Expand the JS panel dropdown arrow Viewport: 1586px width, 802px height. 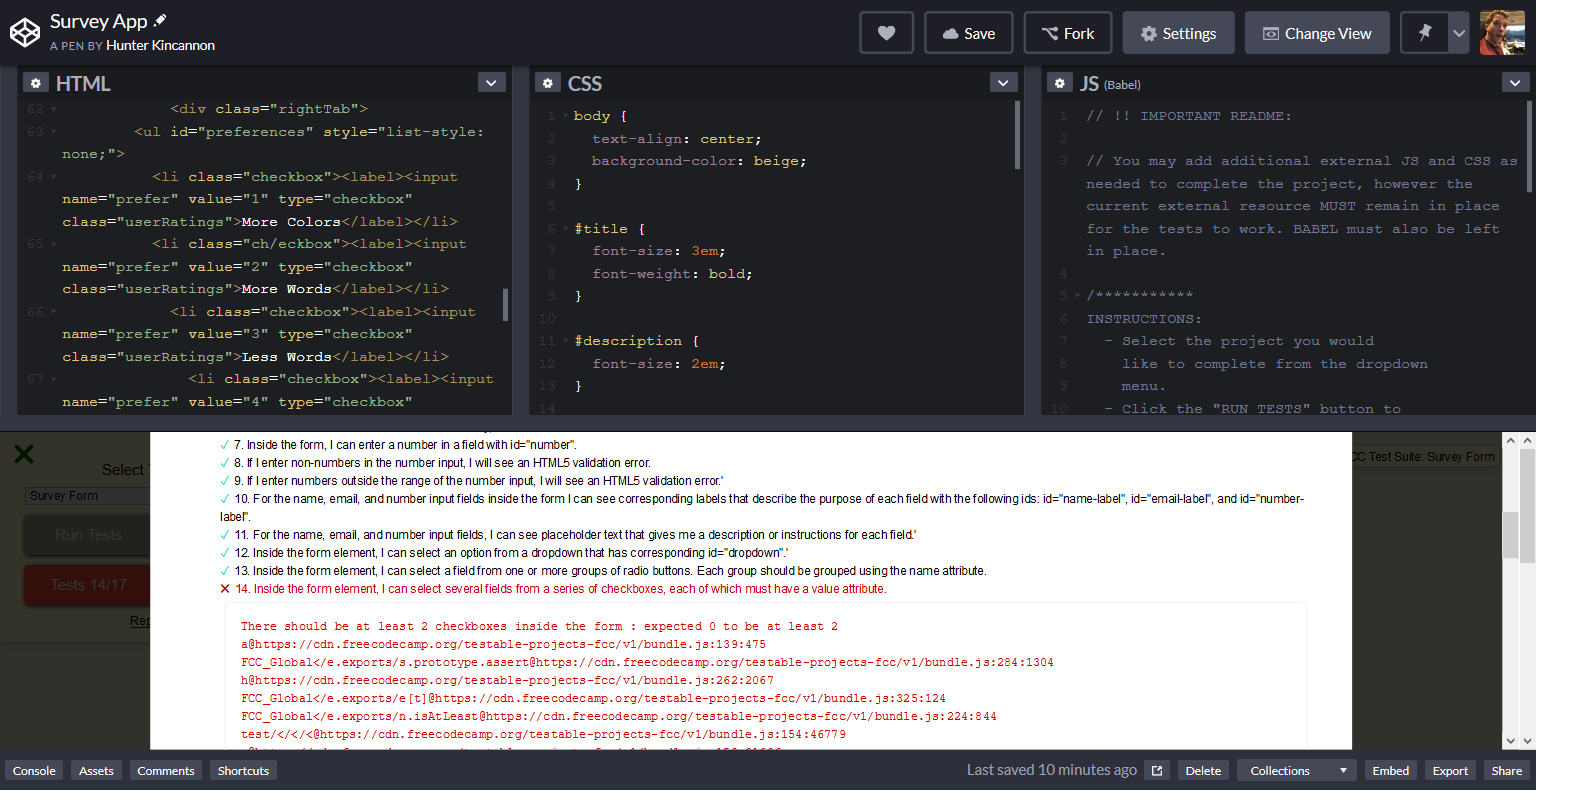click(x=1515, y=83)
